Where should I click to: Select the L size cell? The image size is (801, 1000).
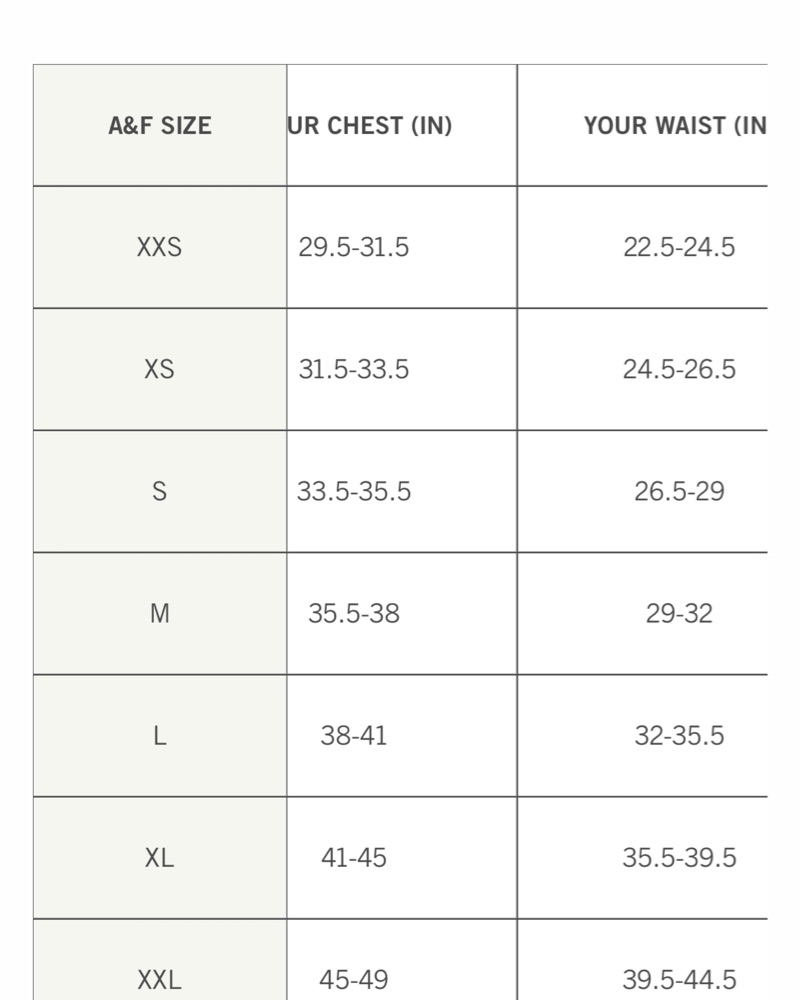coord(160,736)
